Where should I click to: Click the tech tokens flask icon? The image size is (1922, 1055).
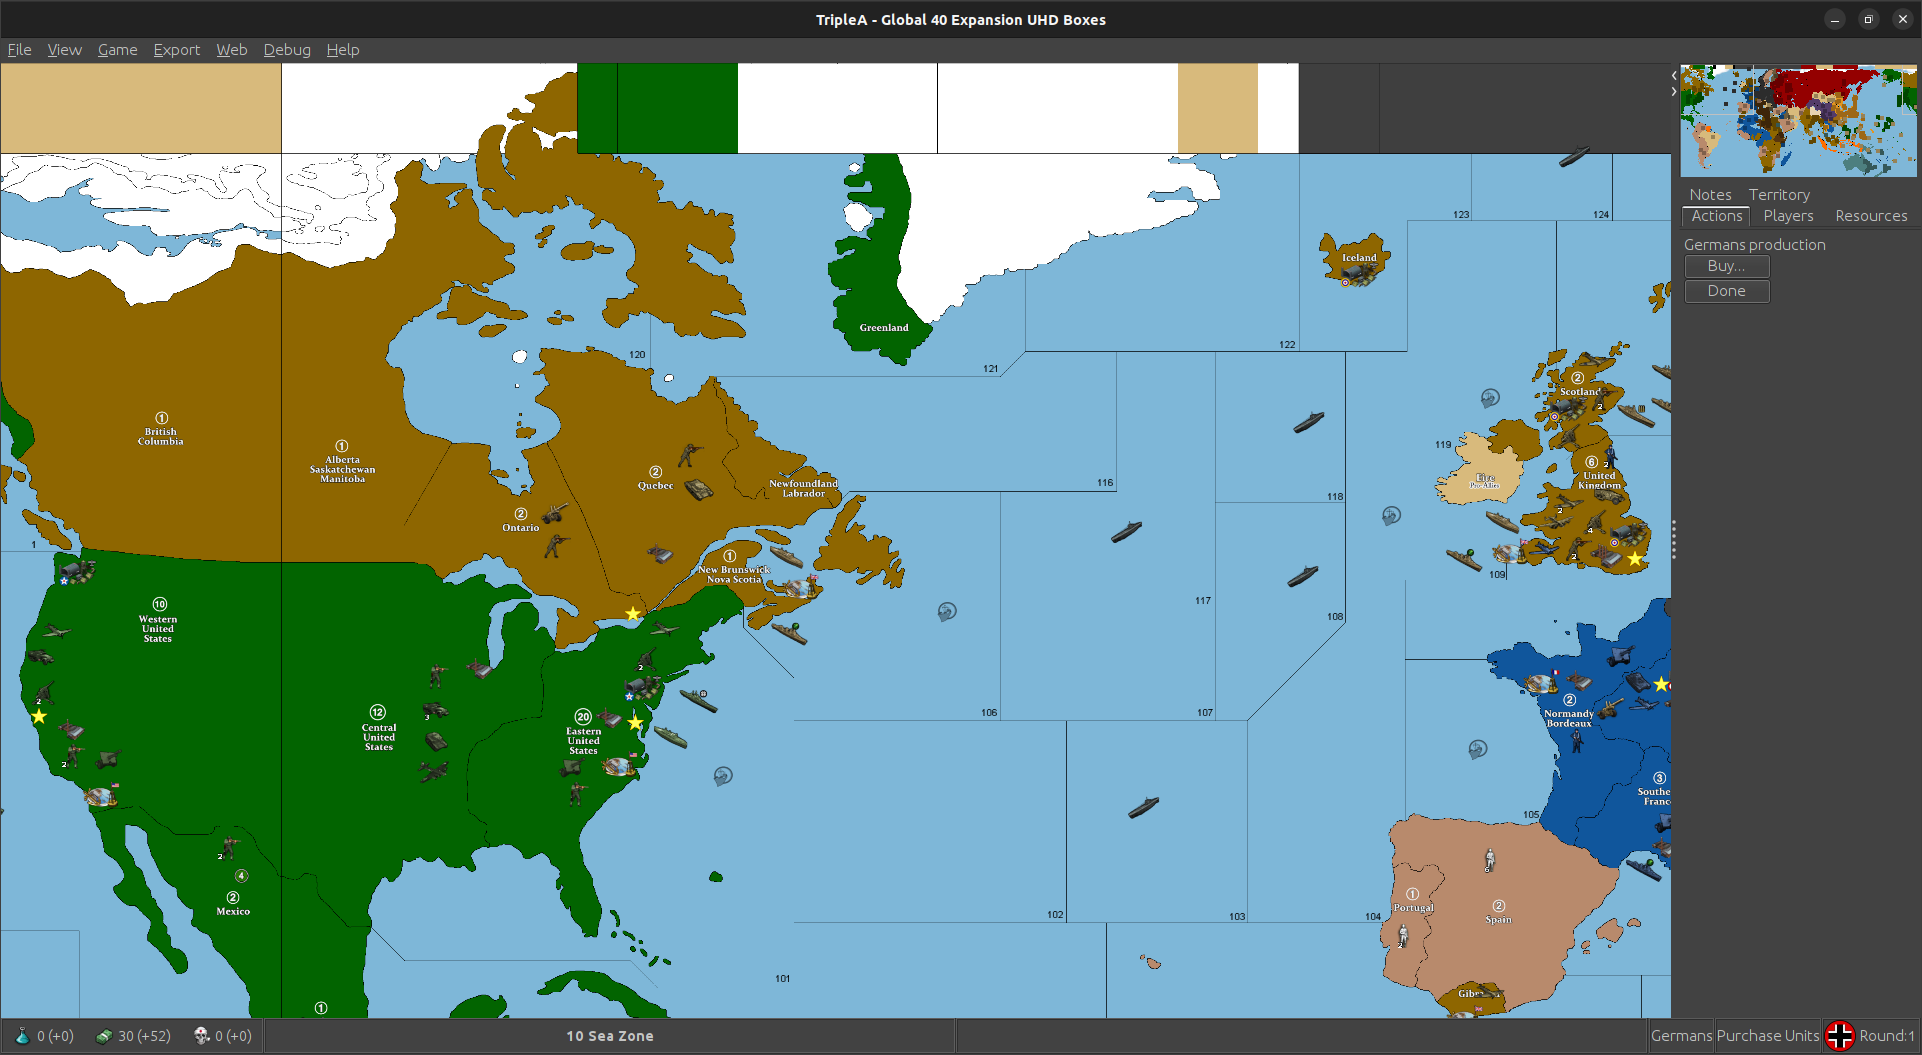[22, 1036]
